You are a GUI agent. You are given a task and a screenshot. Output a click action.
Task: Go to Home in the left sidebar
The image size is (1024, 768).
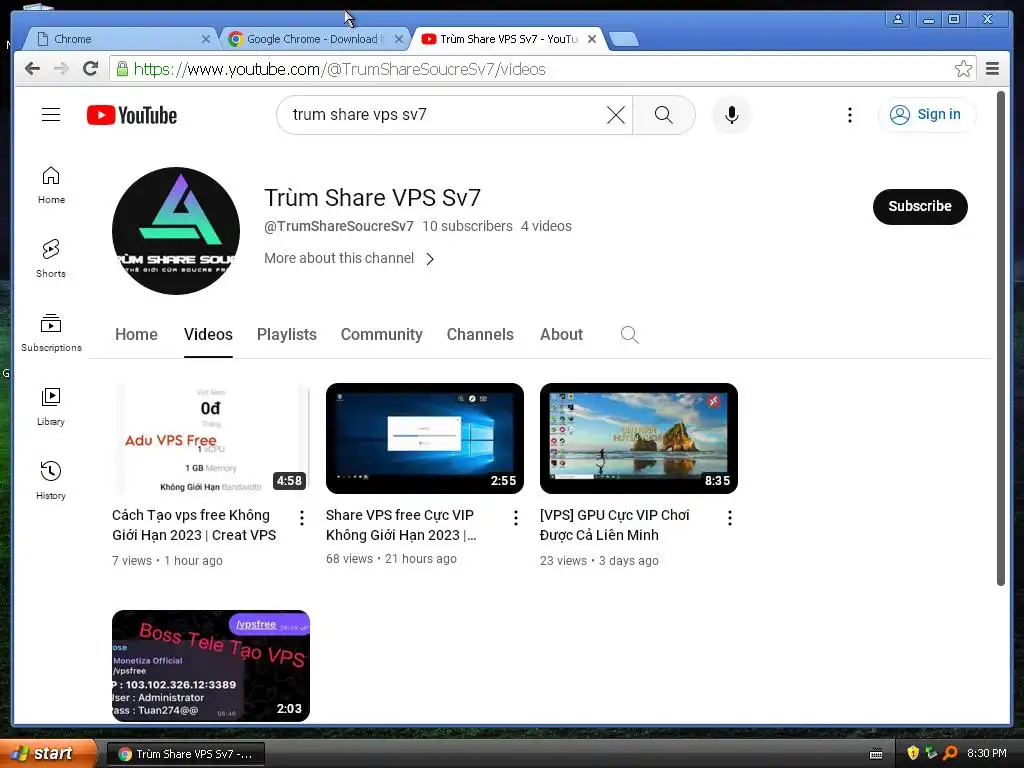click(x=51, y=185)
